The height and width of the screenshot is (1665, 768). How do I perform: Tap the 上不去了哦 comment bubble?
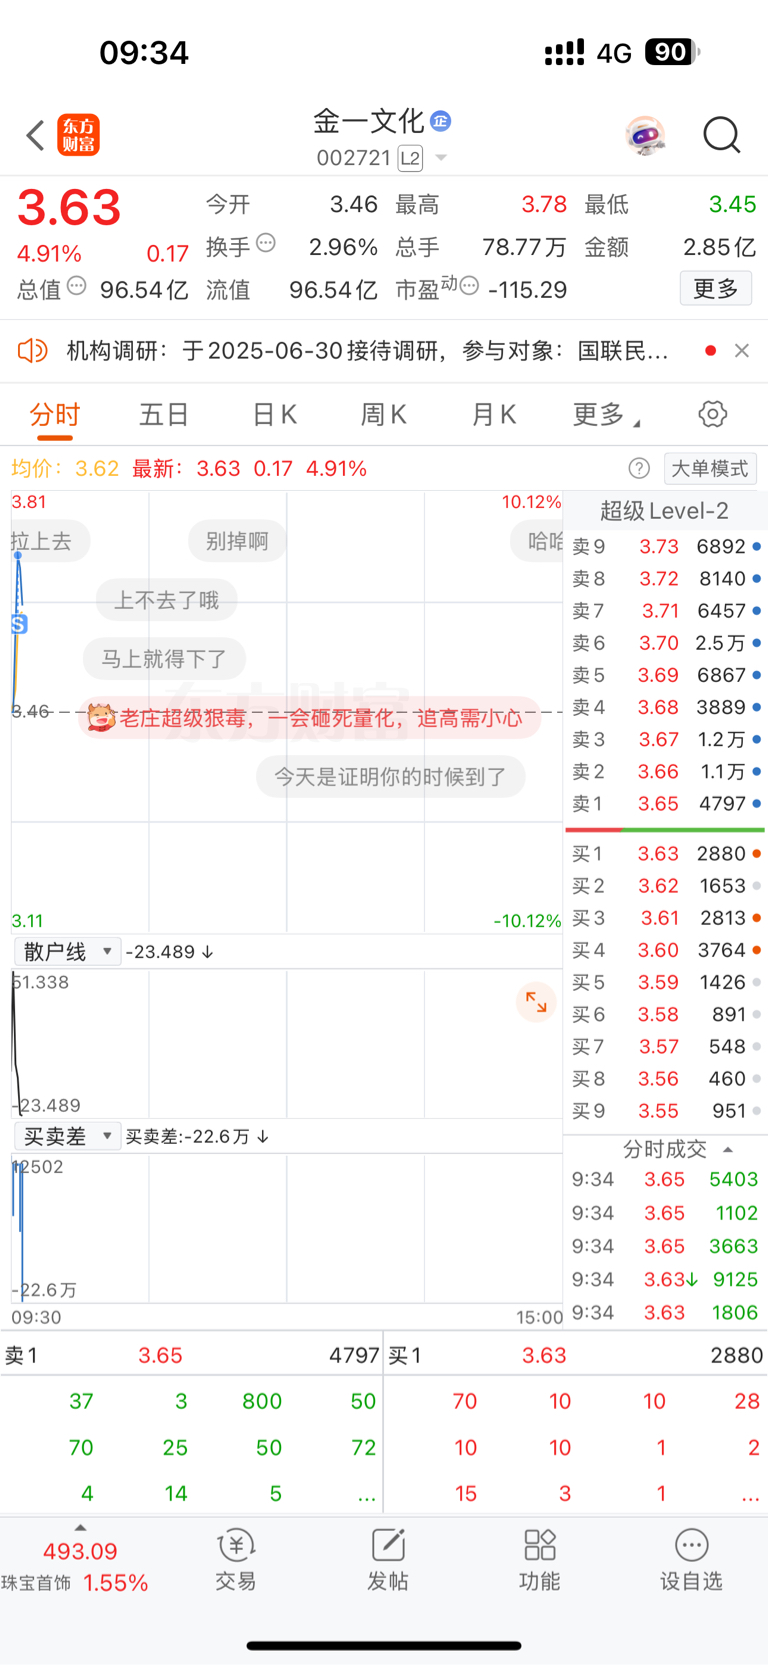coord(167,600)
